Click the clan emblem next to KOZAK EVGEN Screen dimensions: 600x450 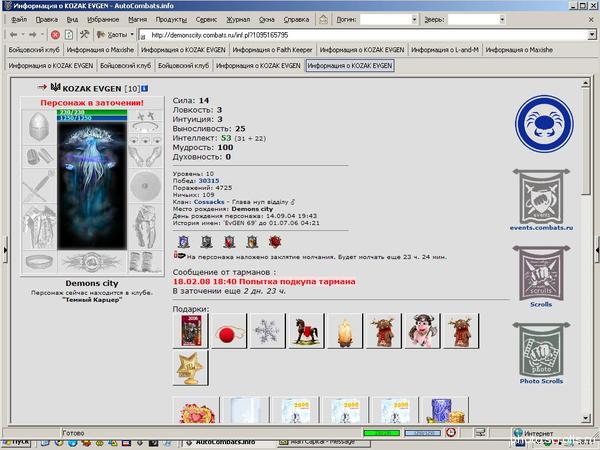(x=55, y=87)
